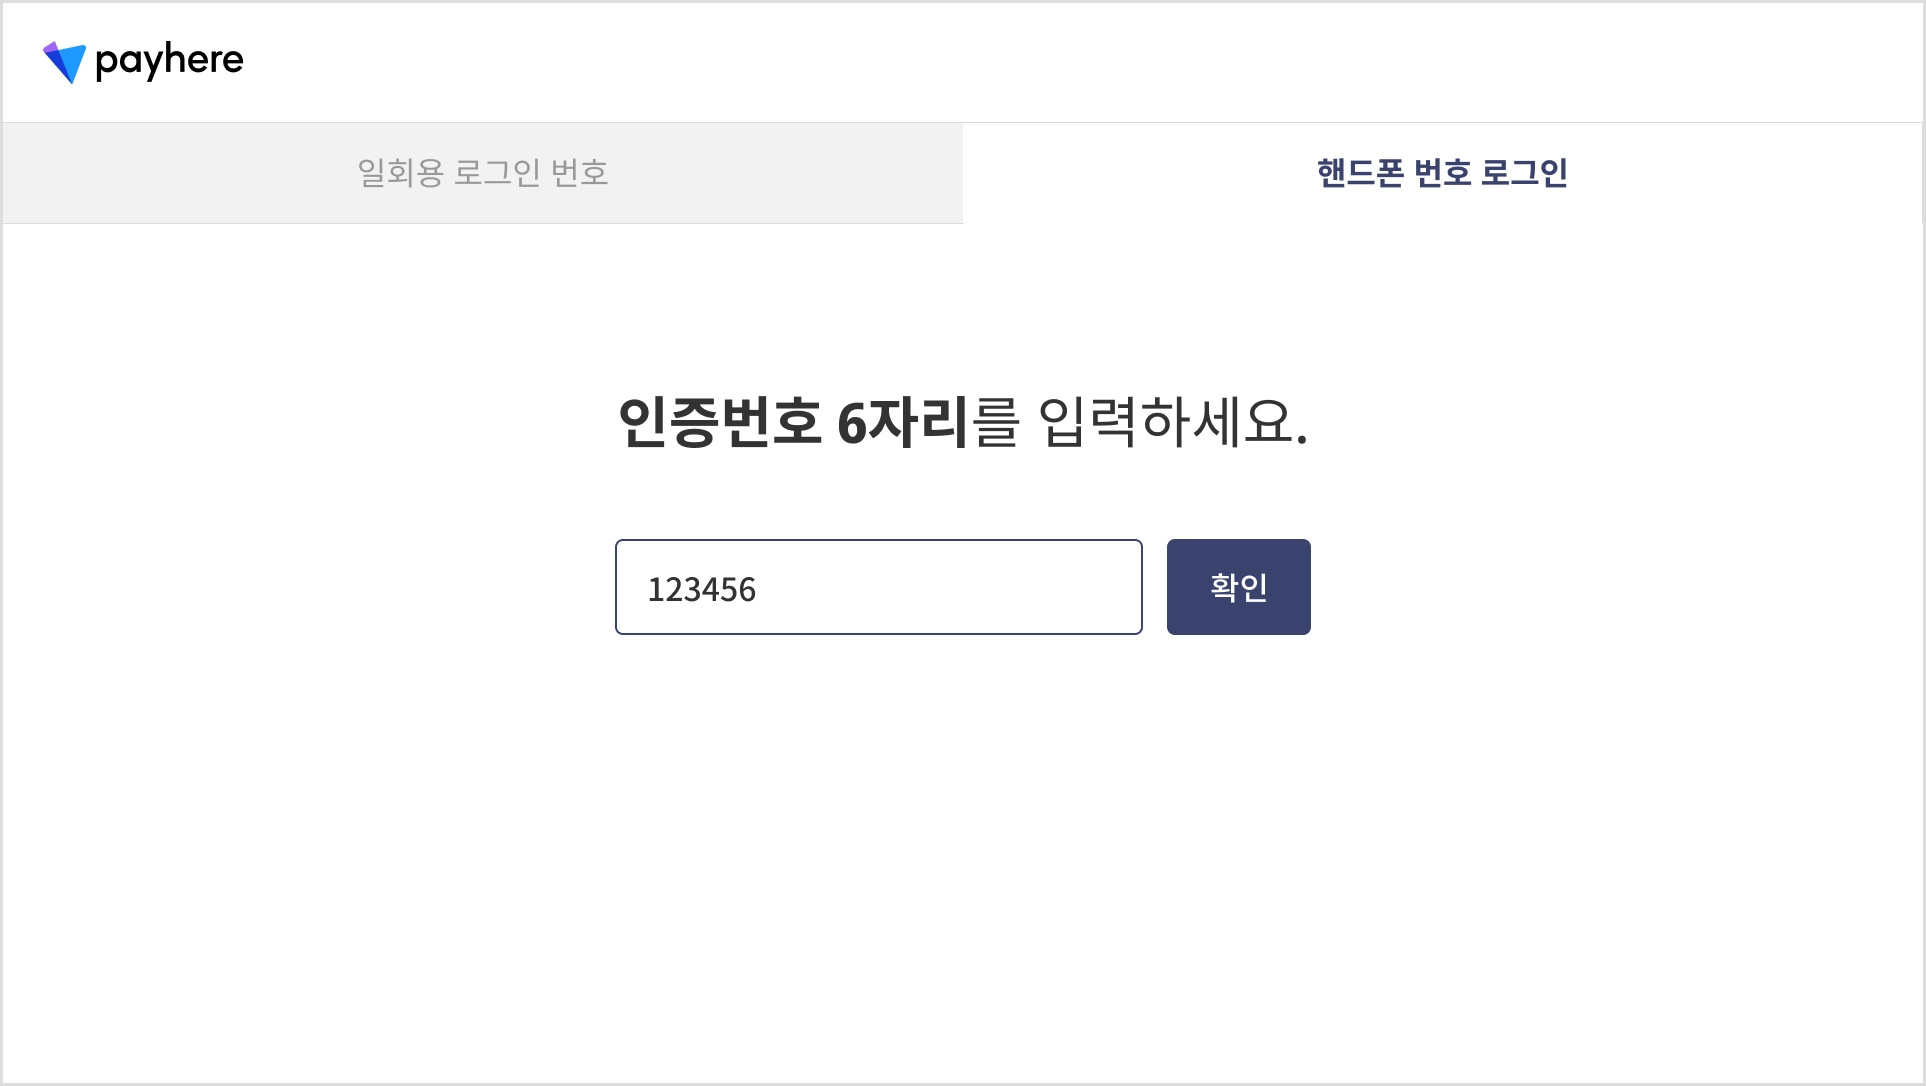
Task: Click the blue gem icon beside payhere
Action: (64, 63)
